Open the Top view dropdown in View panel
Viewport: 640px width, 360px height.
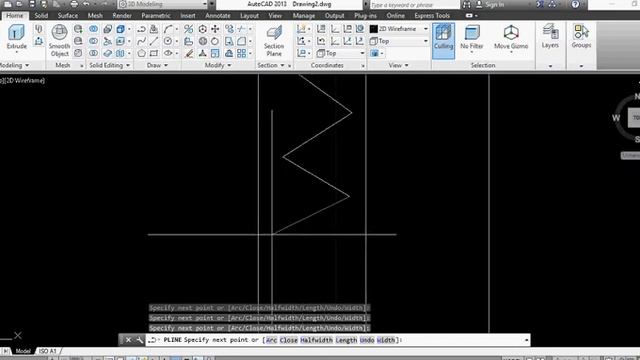(399, 41)
